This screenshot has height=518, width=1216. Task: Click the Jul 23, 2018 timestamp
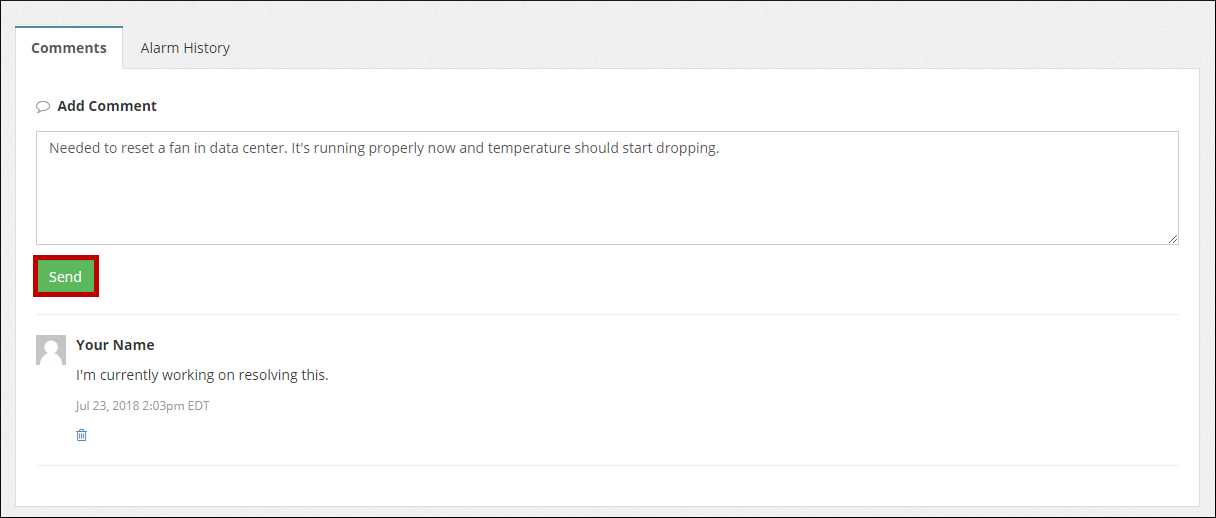[142, 406]
